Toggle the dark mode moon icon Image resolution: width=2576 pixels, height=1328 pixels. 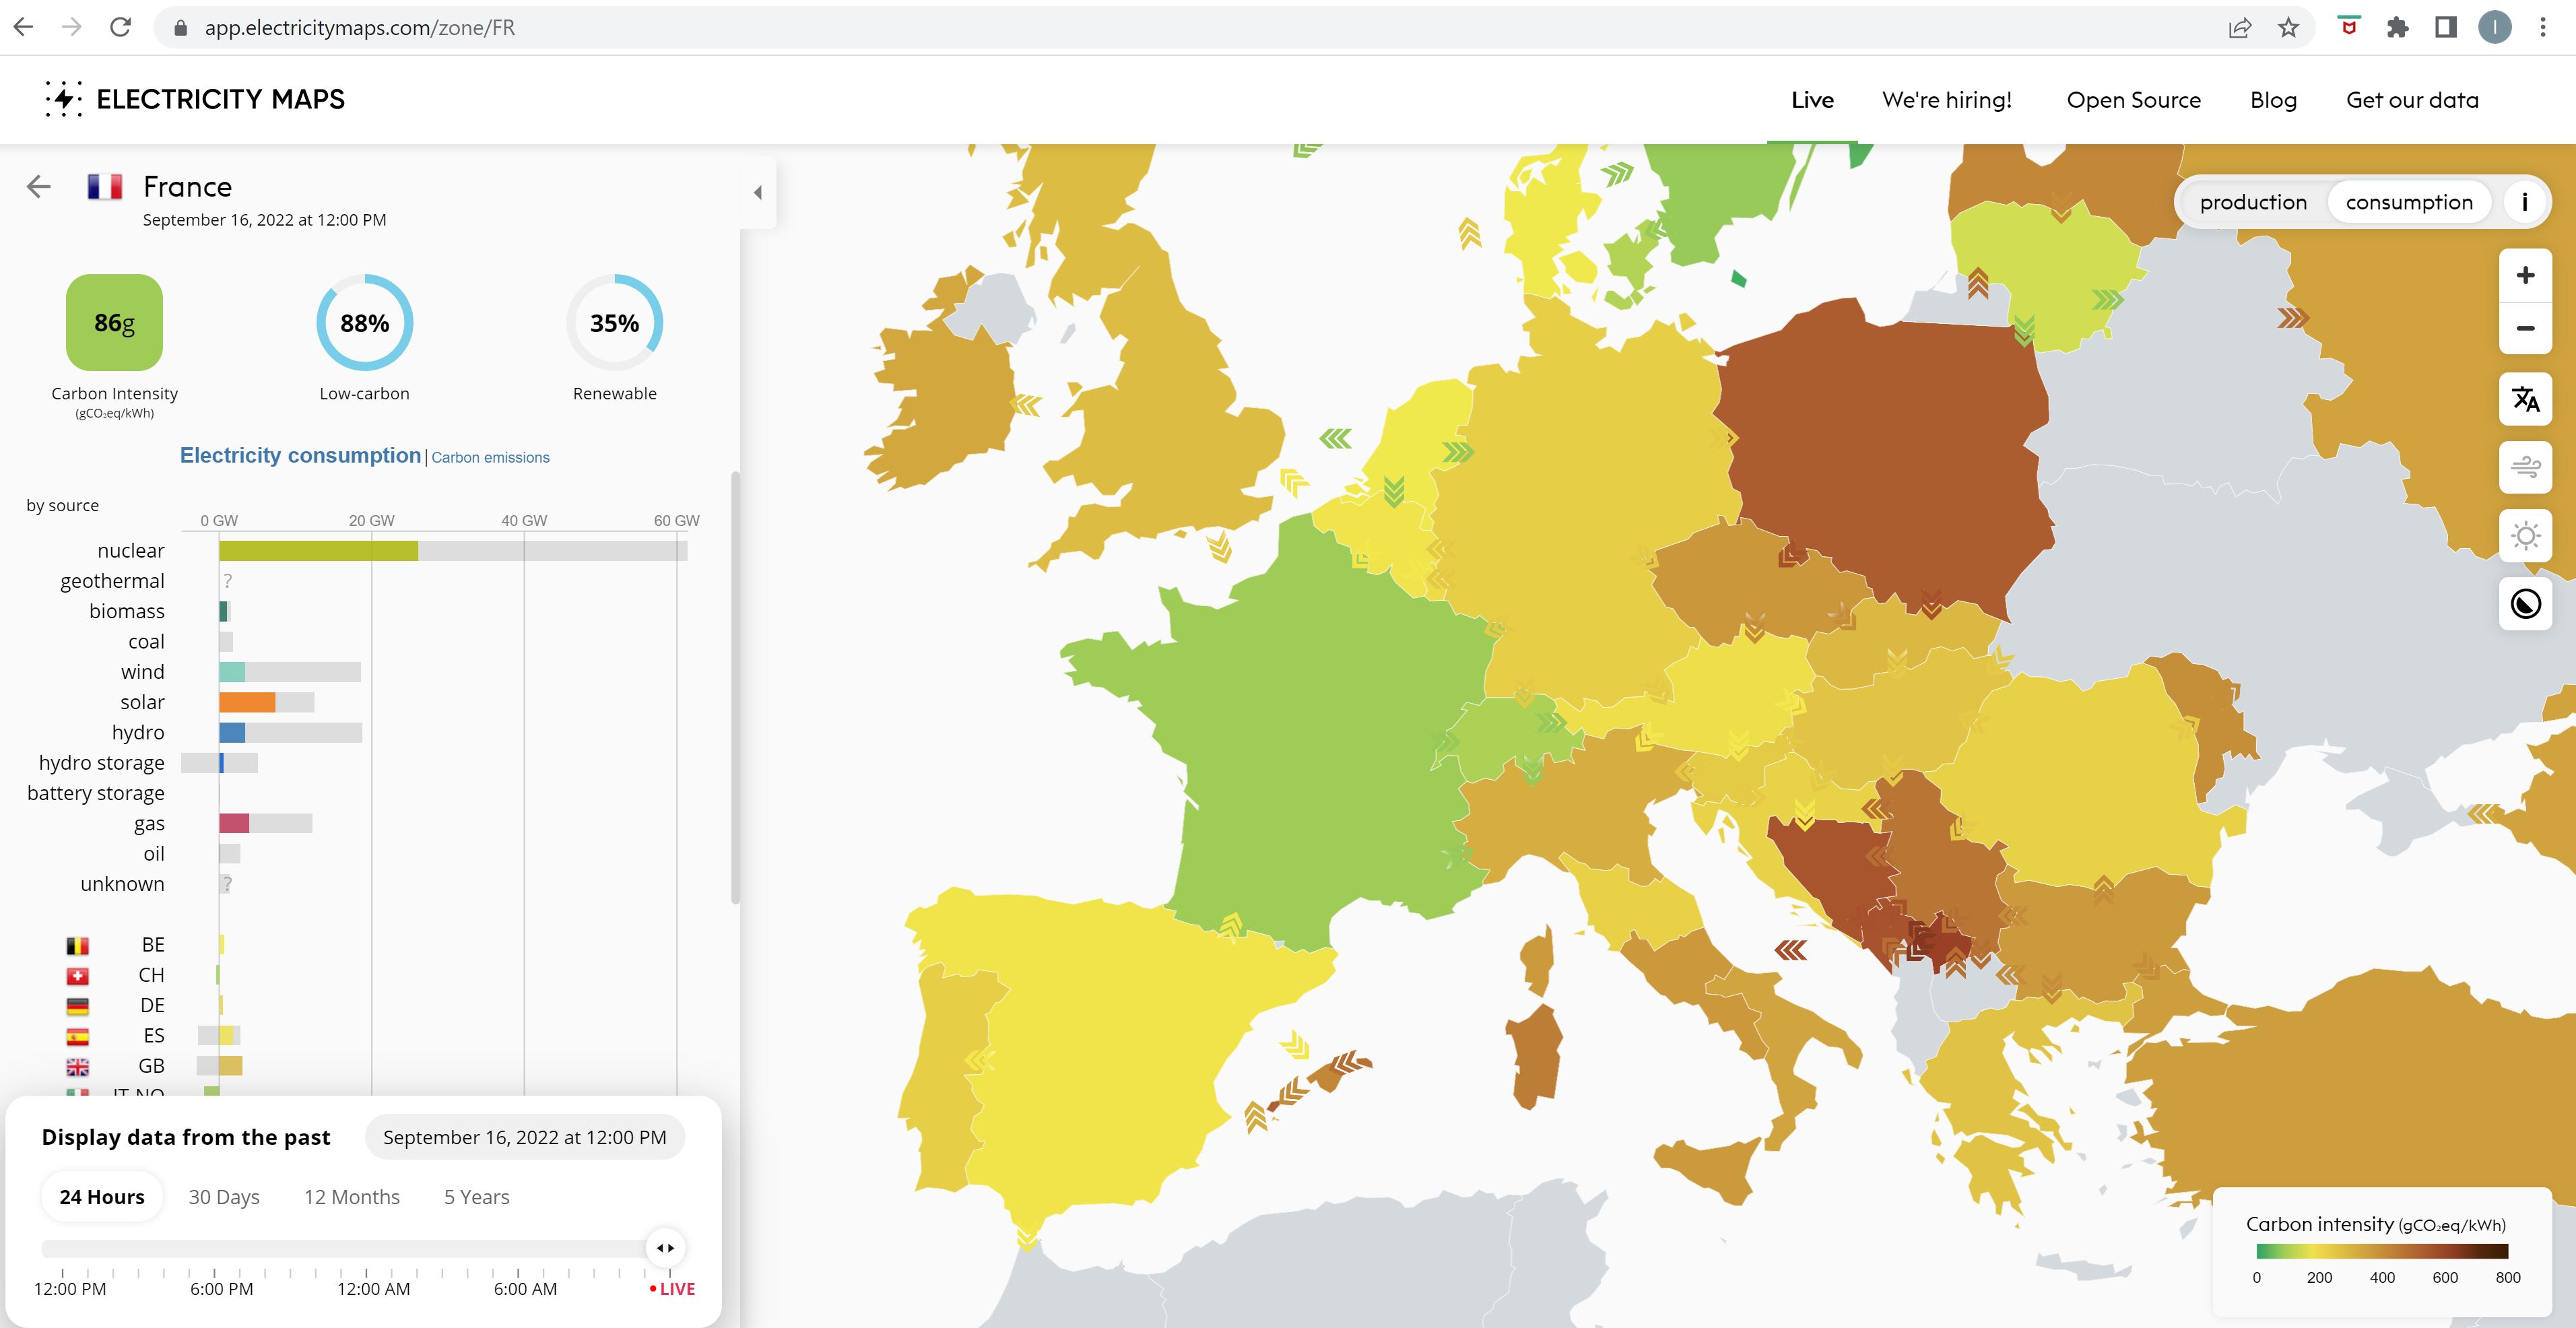point(2525,604)
